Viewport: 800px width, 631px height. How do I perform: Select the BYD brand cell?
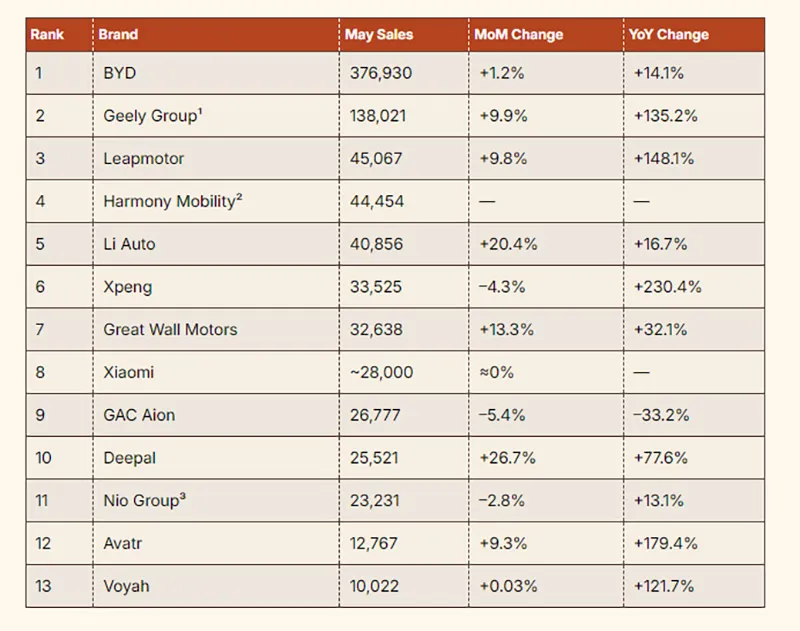pyautogui.click(x=120, y=73)
